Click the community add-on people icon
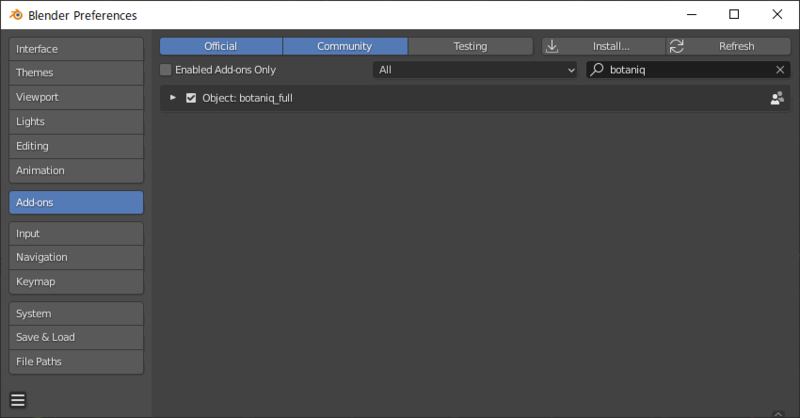The height and width of the screenshot is (418, 800). coord(777,98)
